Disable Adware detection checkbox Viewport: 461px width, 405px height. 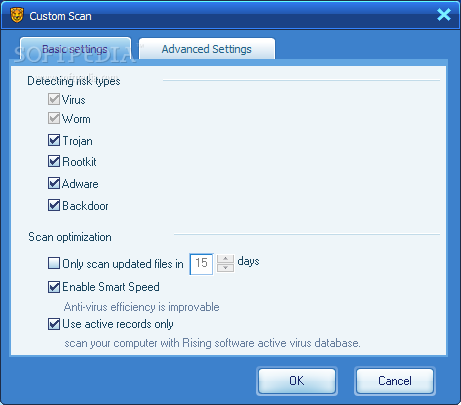point(54,183)
